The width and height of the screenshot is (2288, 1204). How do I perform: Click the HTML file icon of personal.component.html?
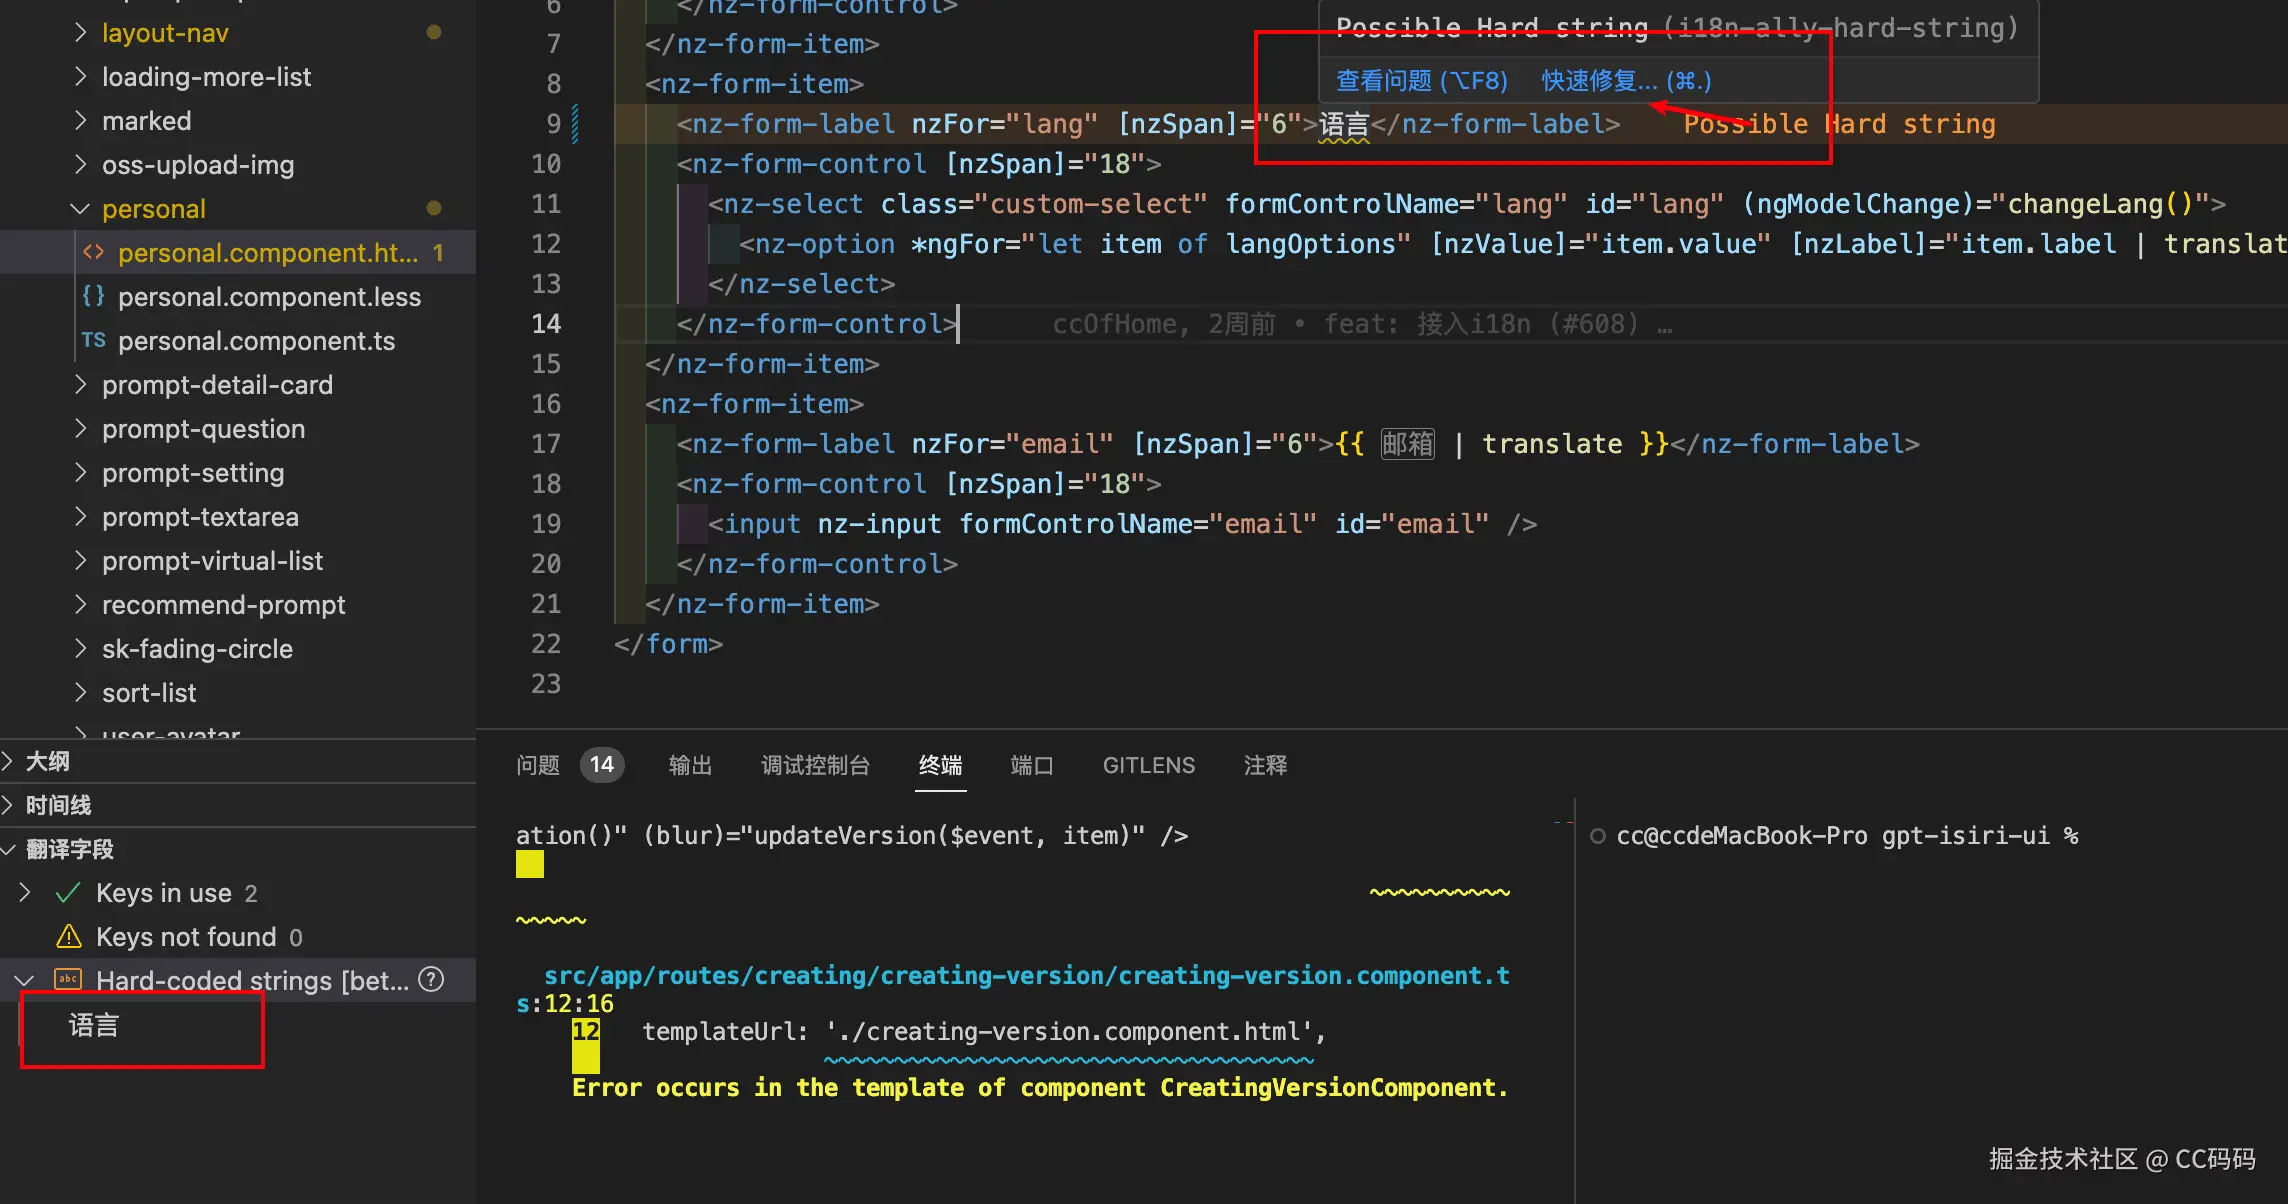click(x=93, y=252)
